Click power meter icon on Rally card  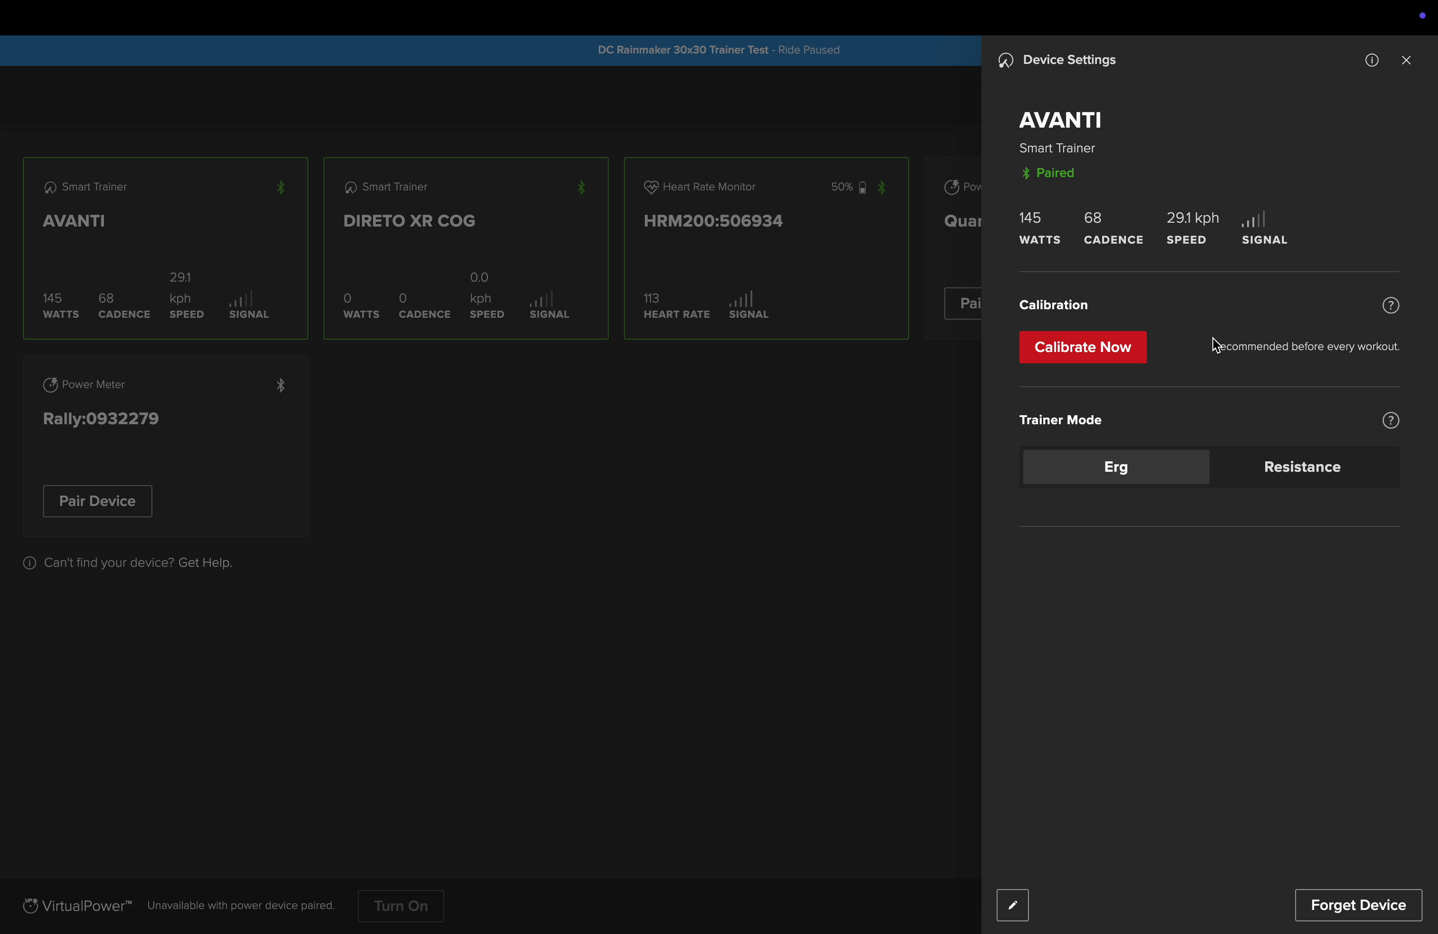click(x=50, y=385)
